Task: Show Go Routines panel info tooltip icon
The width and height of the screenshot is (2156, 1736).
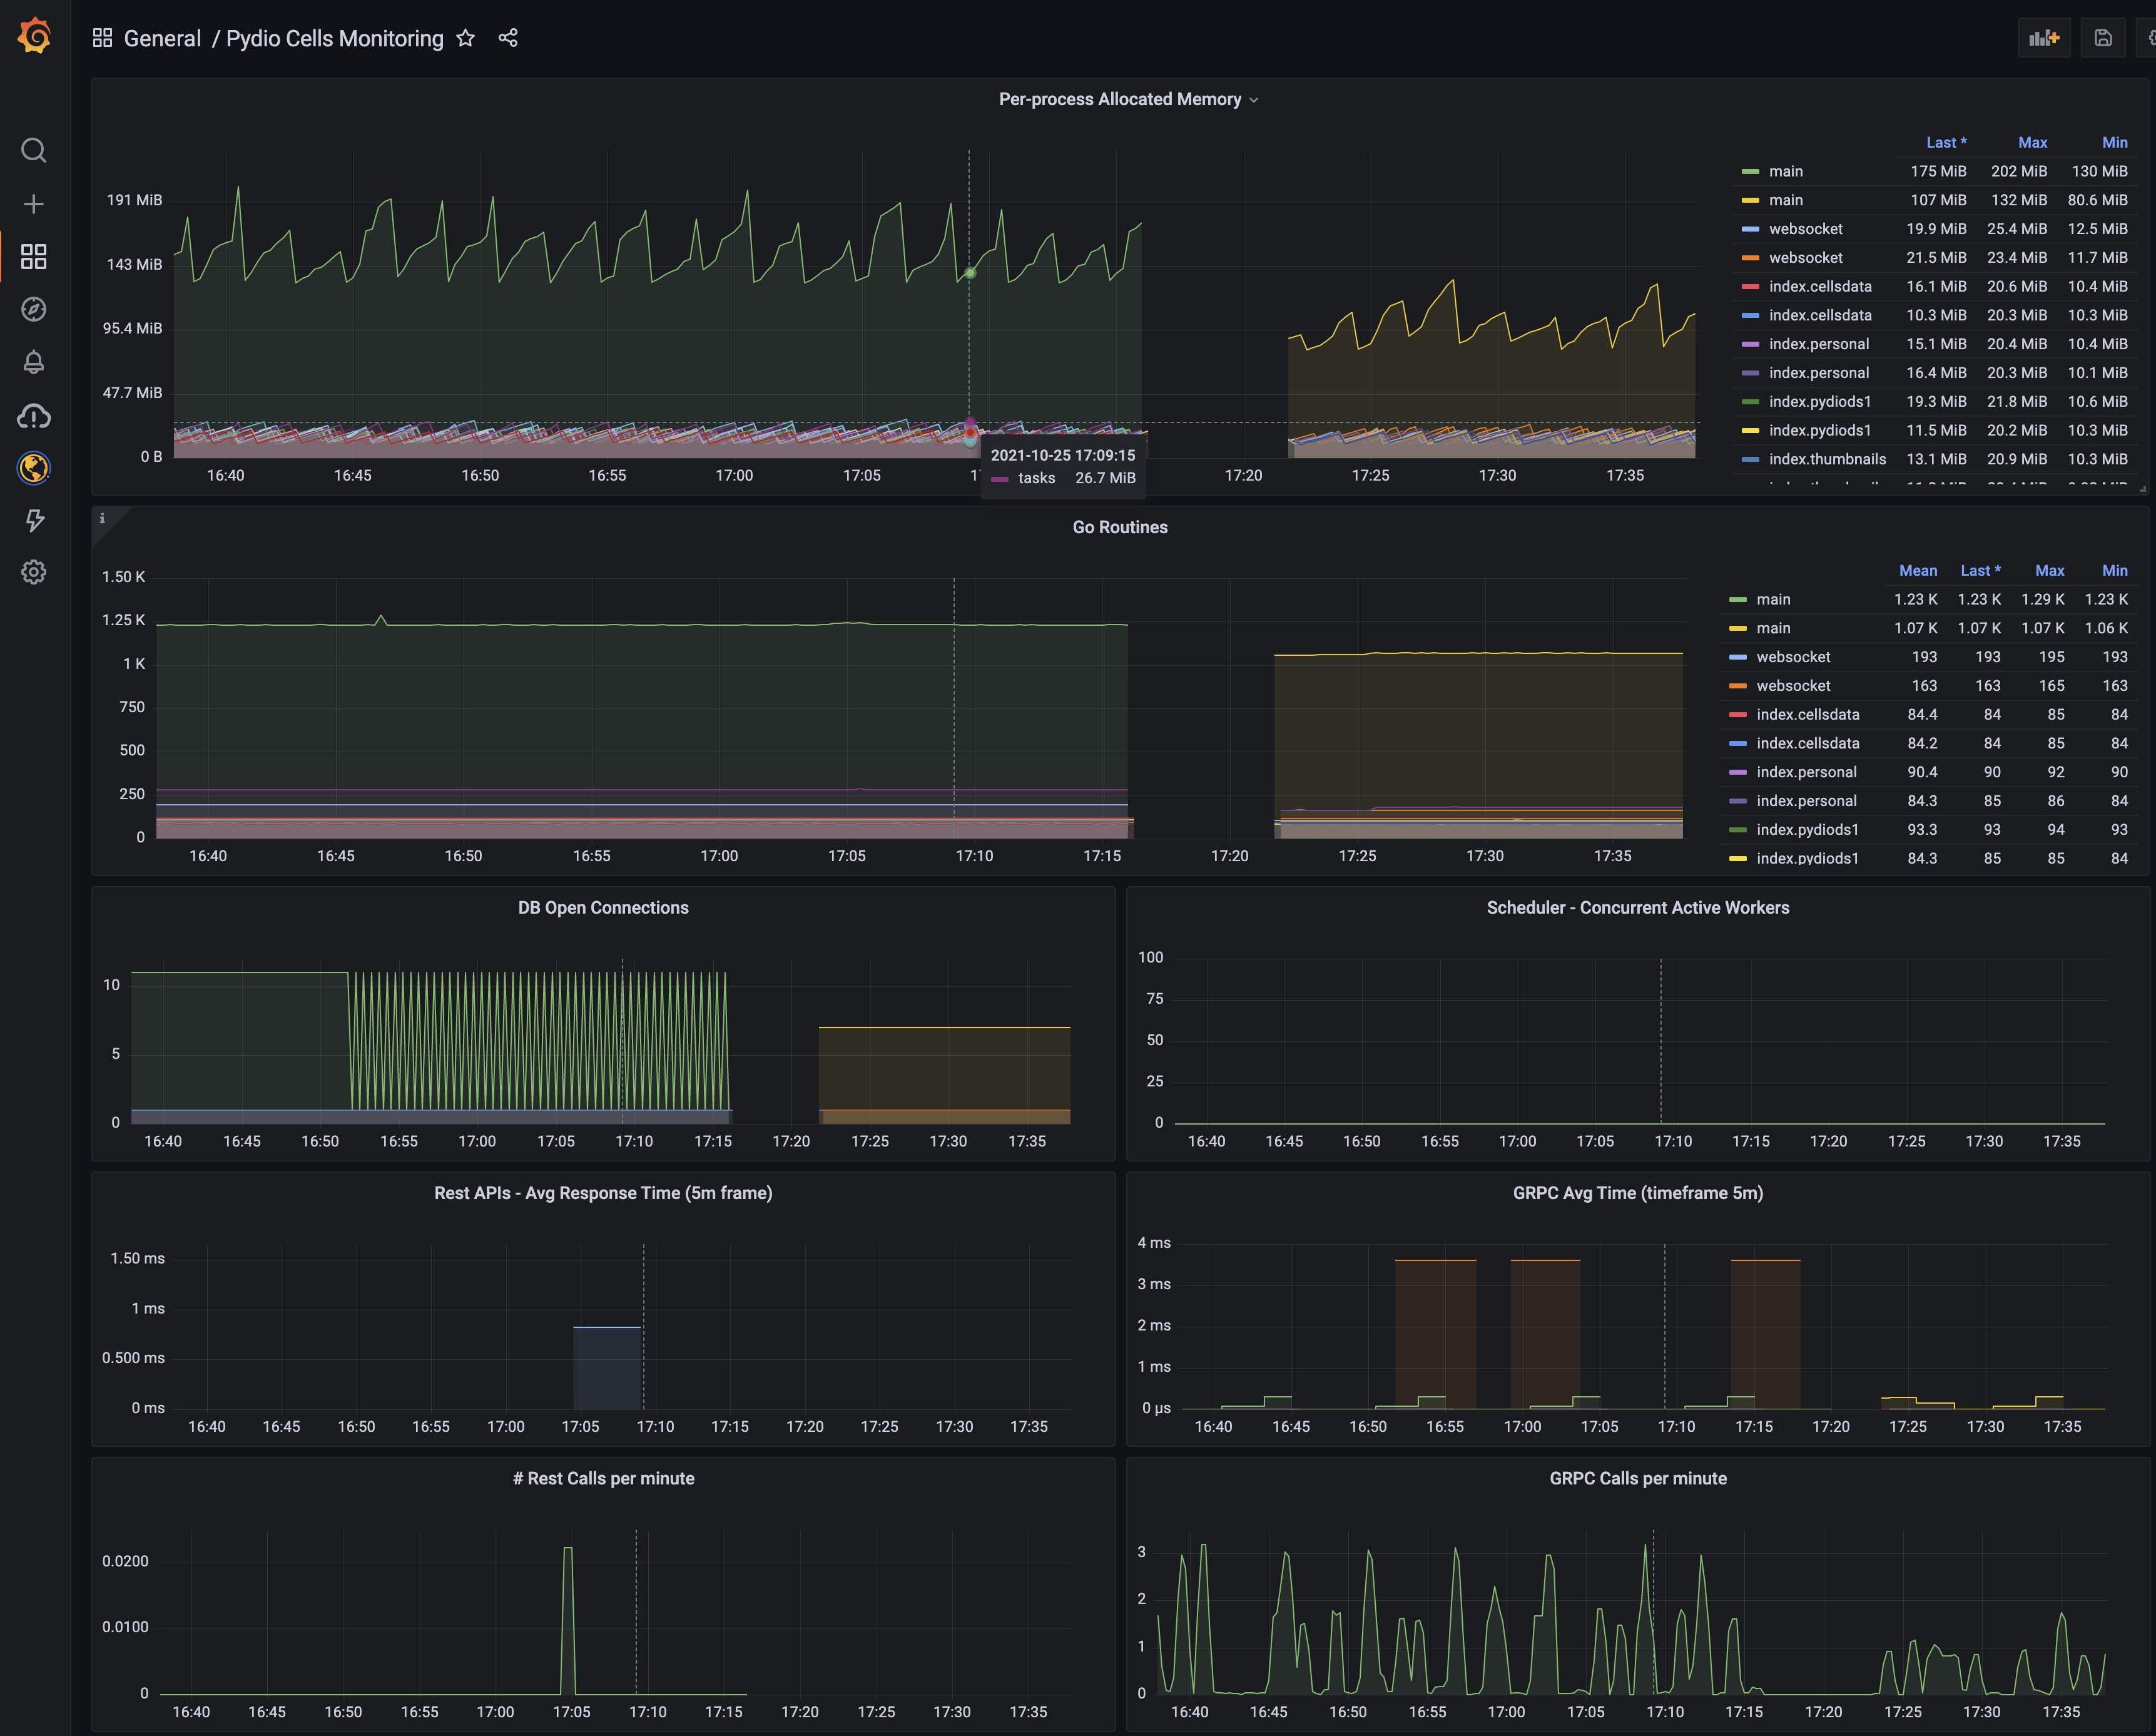Action: tap(102, 519)
